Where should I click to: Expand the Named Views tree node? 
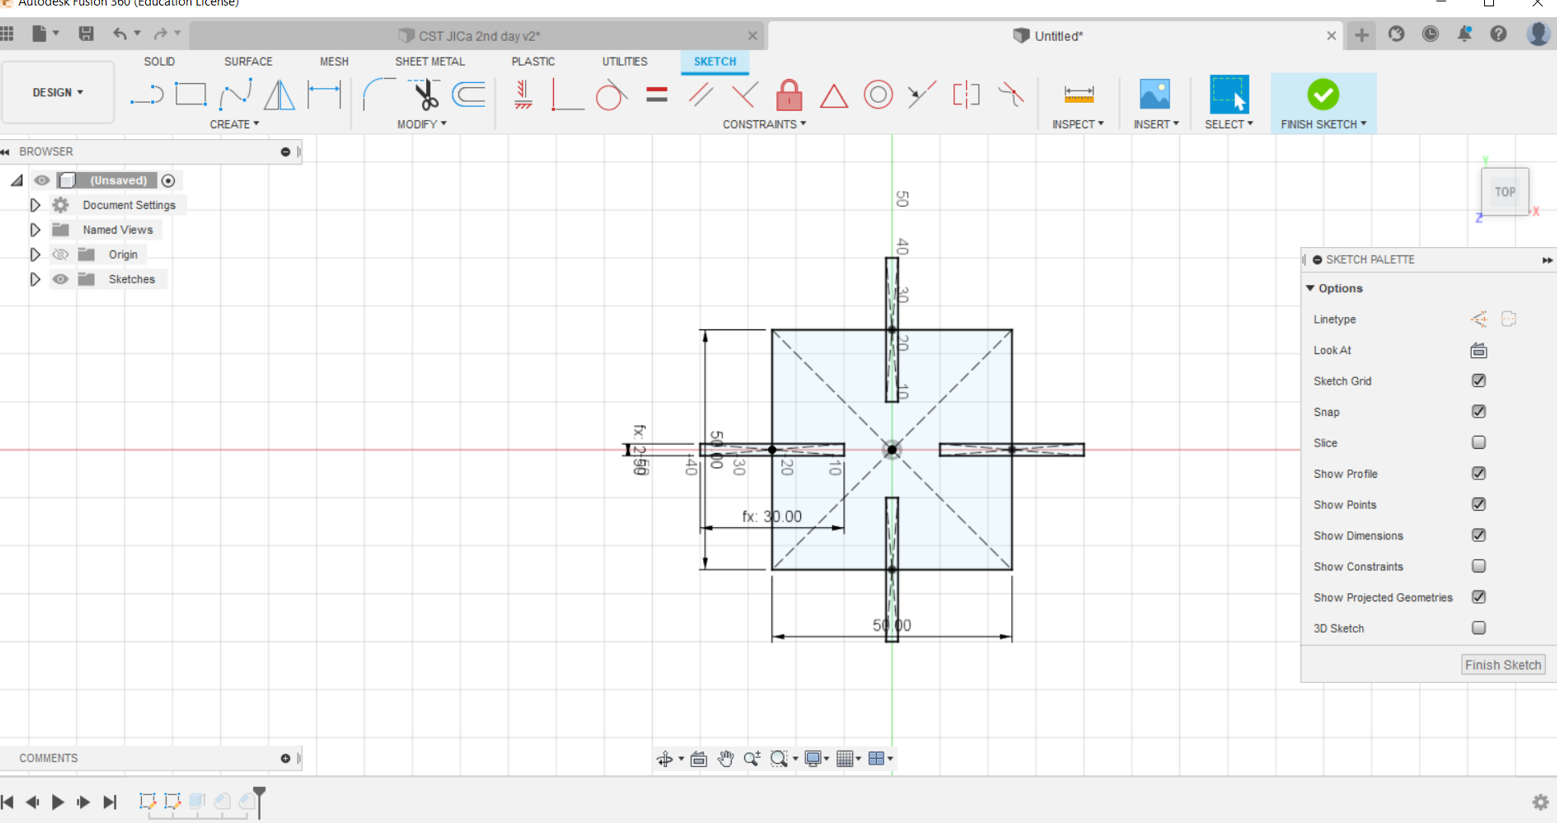pyautogui.click(x=35, y=230)
